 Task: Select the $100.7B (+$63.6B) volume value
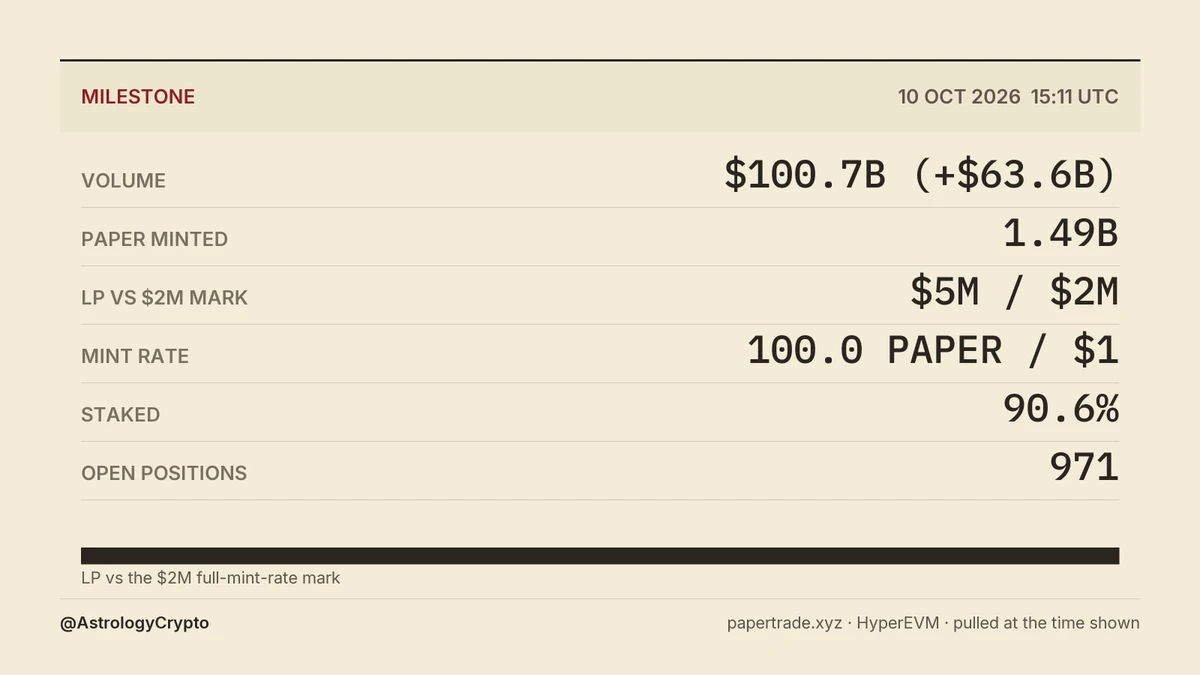[x=921, y=175]
